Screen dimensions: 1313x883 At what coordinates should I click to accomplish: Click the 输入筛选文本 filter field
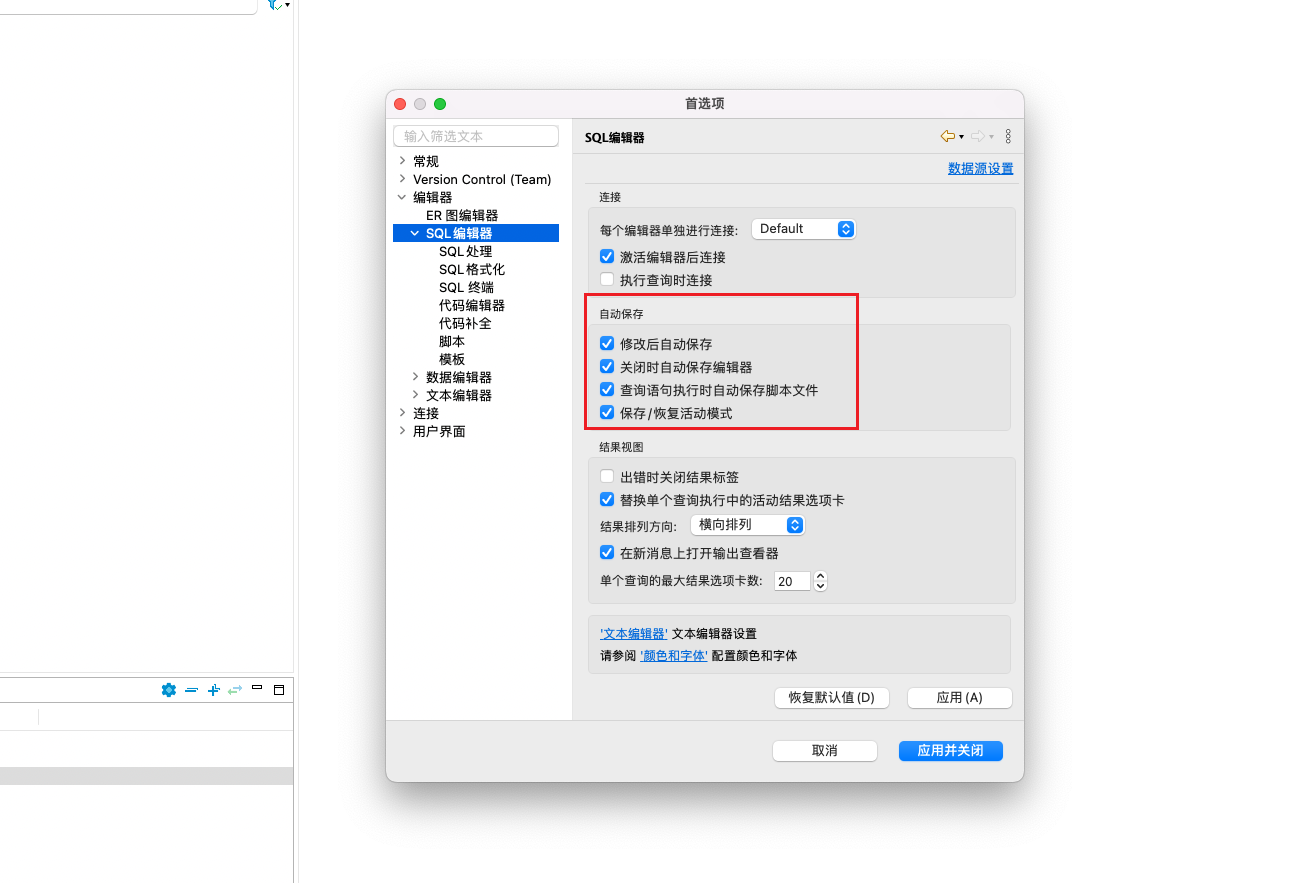(x=476, y=136)
